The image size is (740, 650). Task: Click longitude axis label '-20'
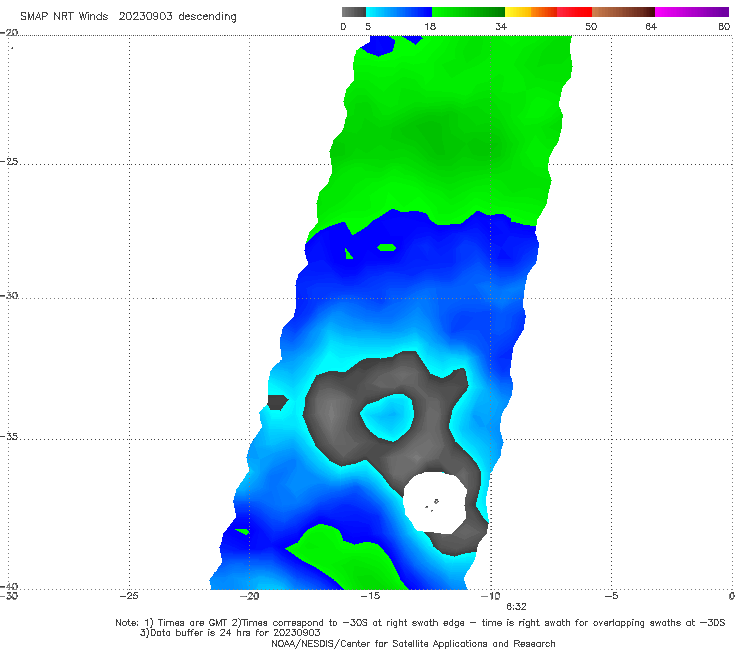pyautogui.click(x=249, y=596)
